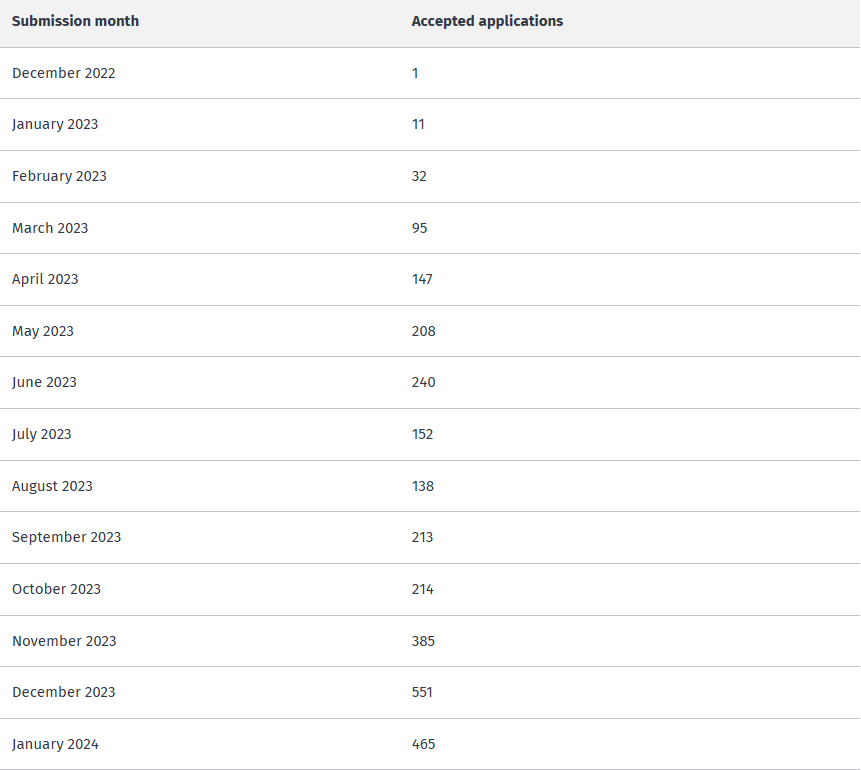The image size is (861, 770).
Task: Click the 'Accepted applications' column header
Action: coord(487,21)
